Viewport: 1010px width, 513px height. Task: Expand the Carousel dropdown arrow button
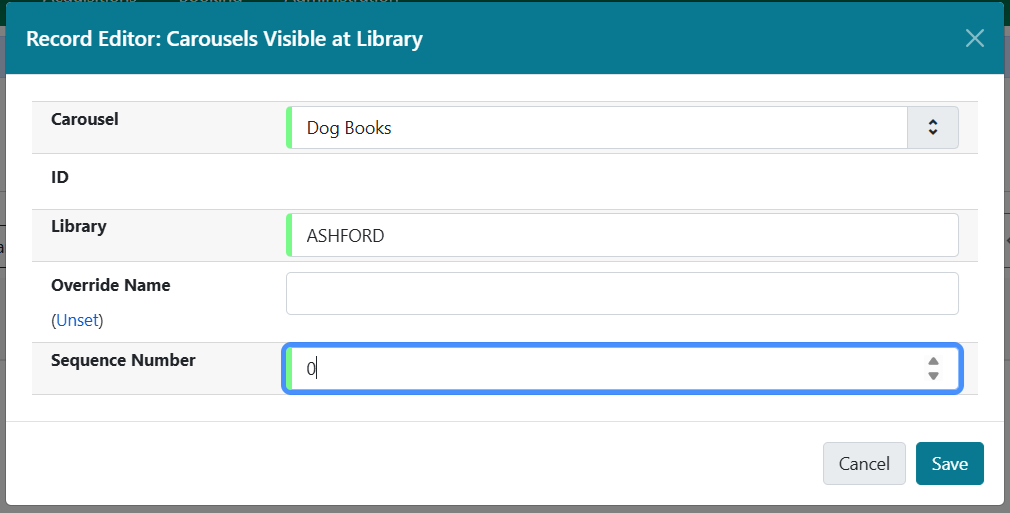[x=932, y=127]
